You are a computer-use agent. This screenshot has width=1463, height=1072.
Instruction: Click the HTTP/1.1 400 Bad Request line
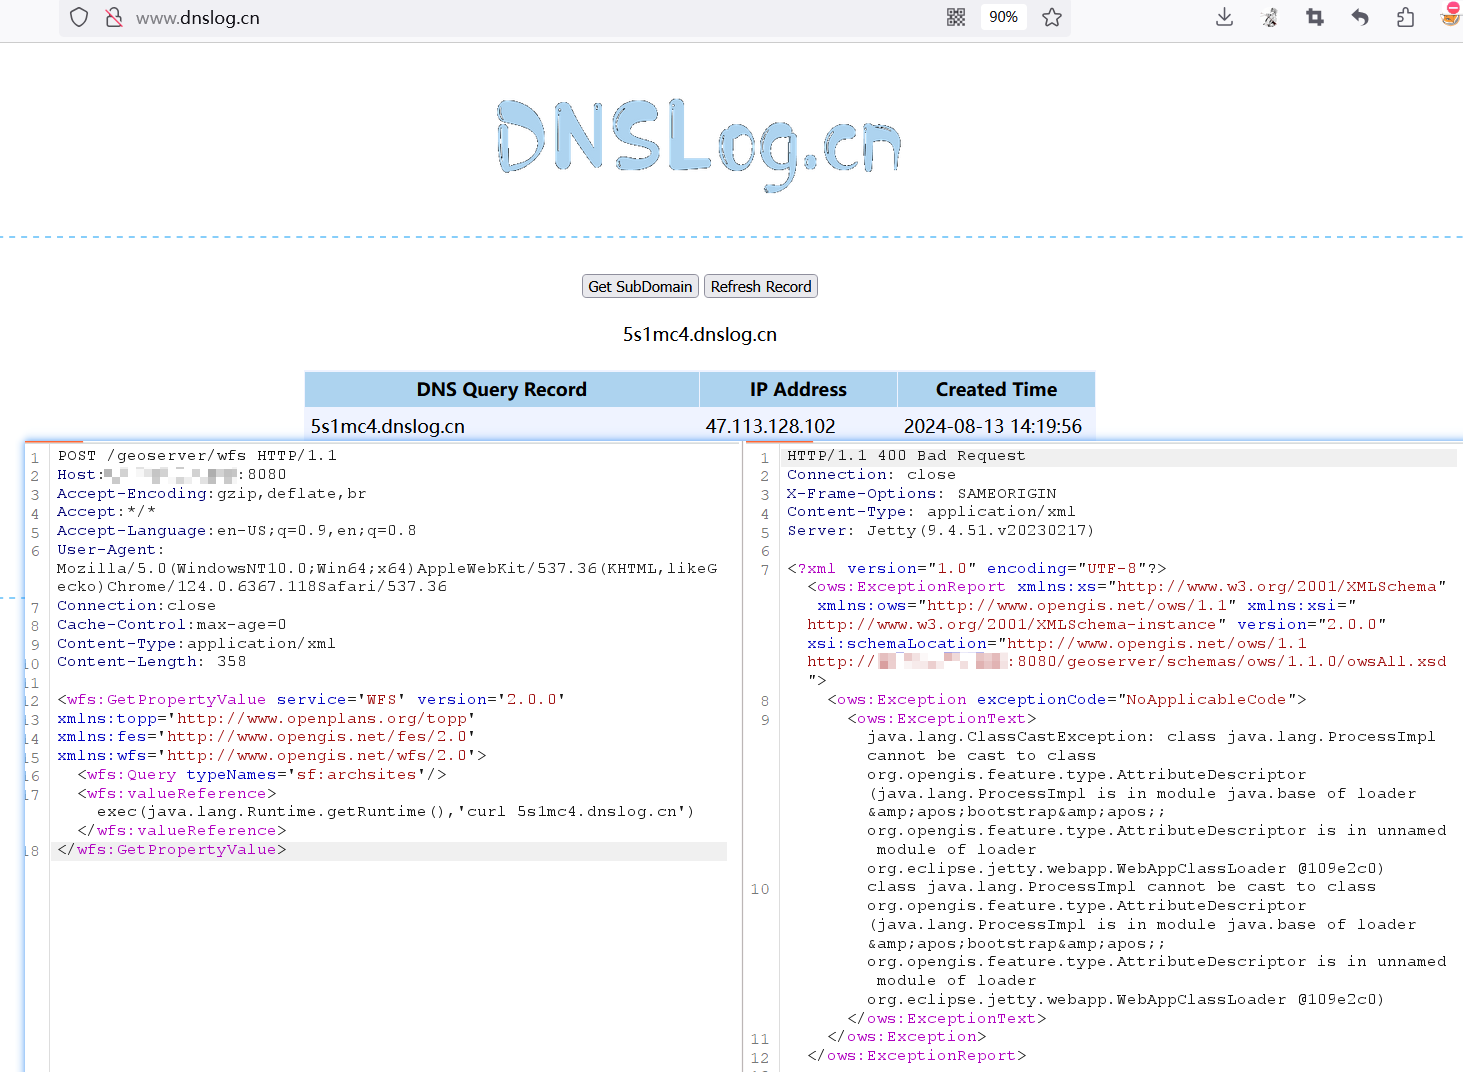click(906, 456)
